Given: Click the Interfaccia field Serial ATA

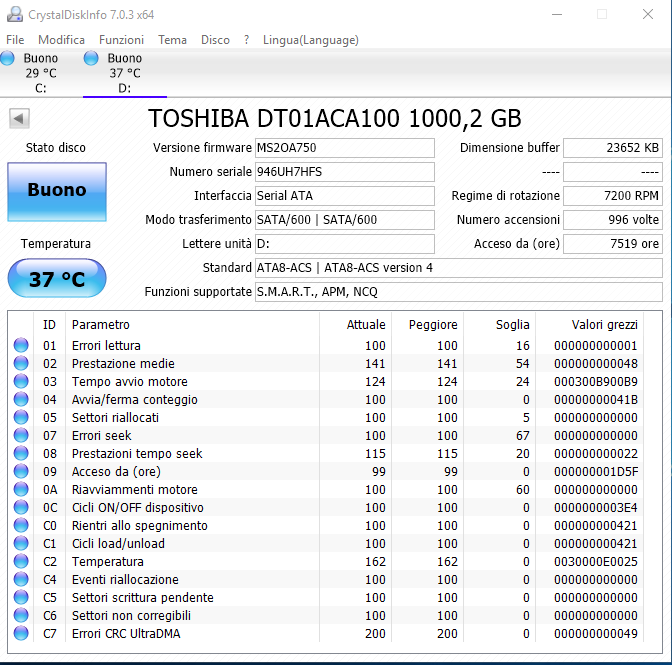Looking at the screenshot, I should click(345, 196).
